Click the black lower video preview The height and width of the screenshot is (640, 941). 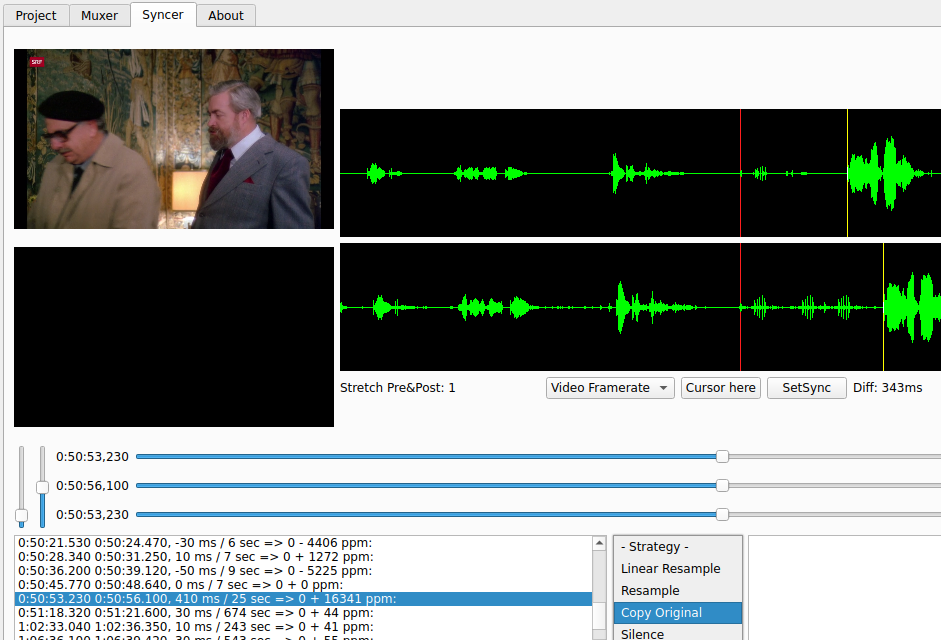pyautogui.click(x=174, y=337)
